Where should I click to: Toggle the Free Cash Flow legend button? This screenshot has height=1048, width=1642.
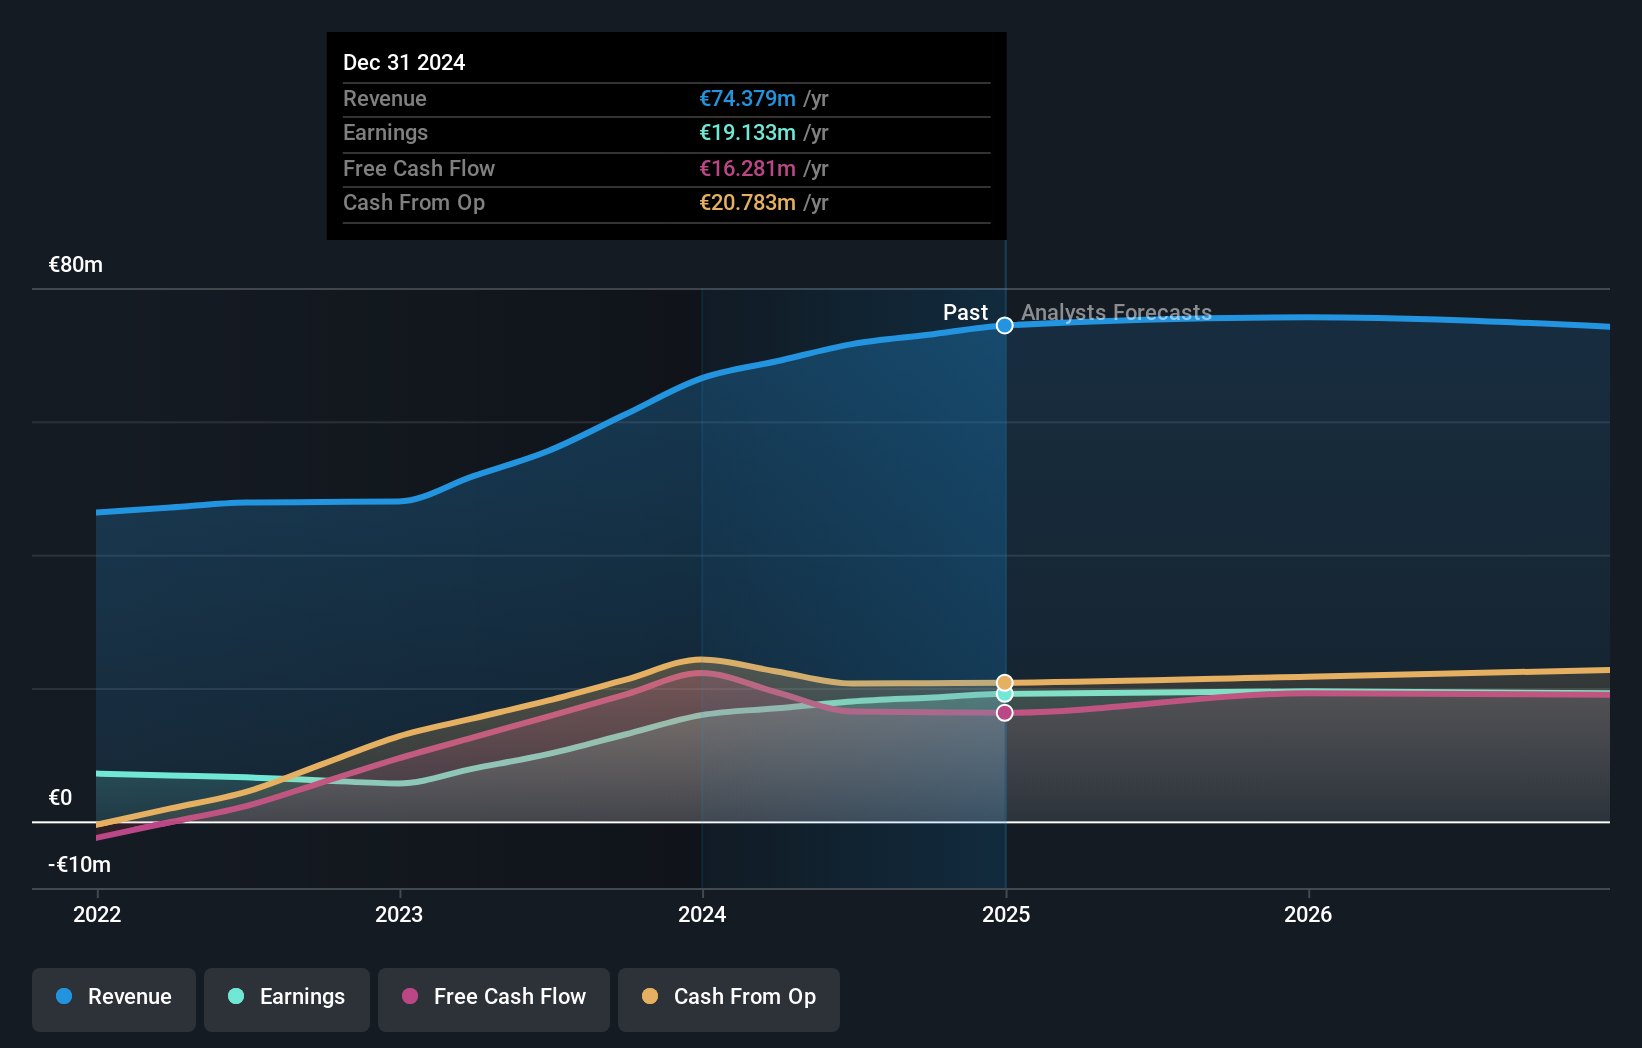pyautogui.click(x=494, y=999)
